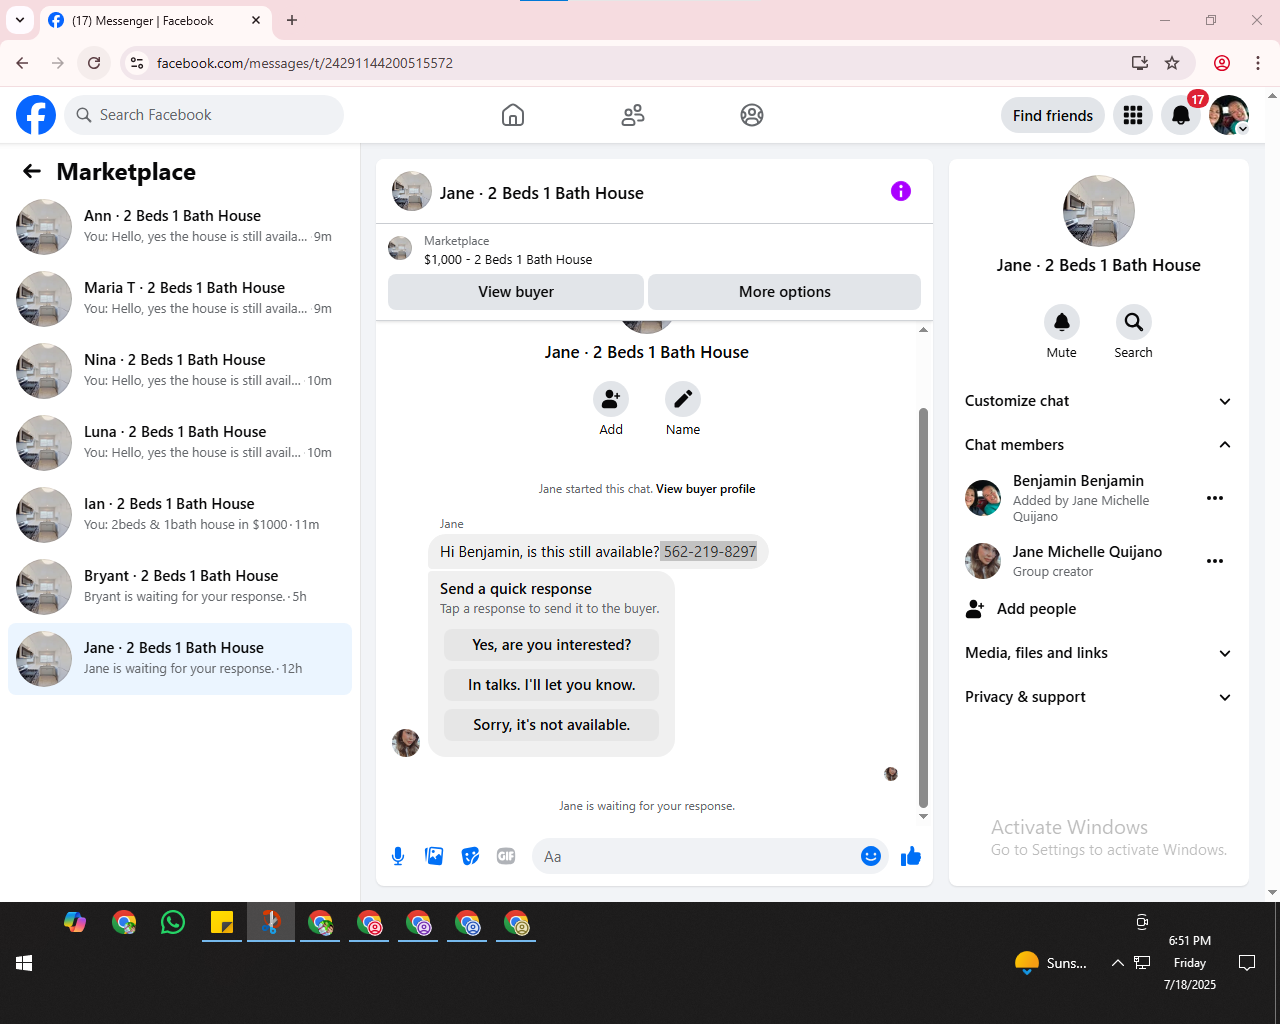Open the View buyer profile link
This screenshot has height=1024, width=1280.
(x=706, y=489)
